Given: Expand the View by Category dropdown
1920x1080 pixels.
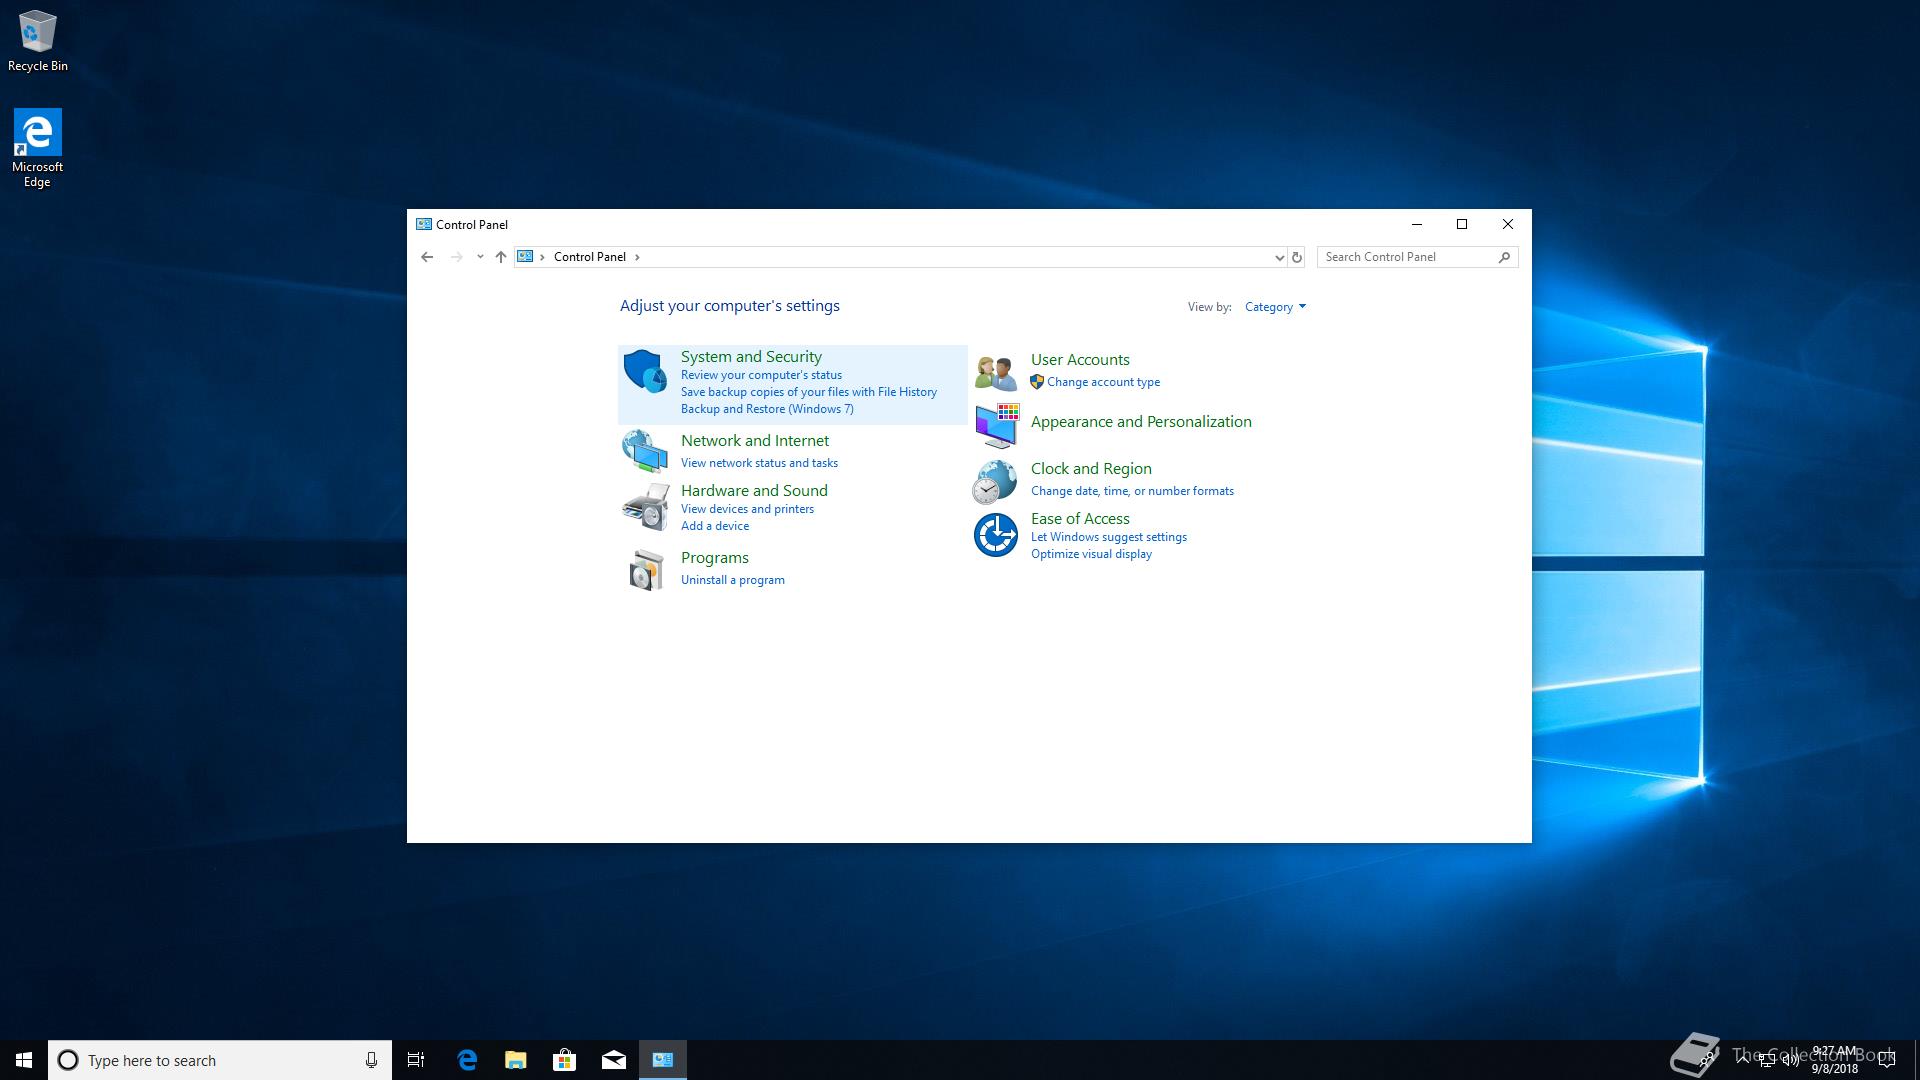Looking at the screenshot, I should click(x=1275, y=307).
